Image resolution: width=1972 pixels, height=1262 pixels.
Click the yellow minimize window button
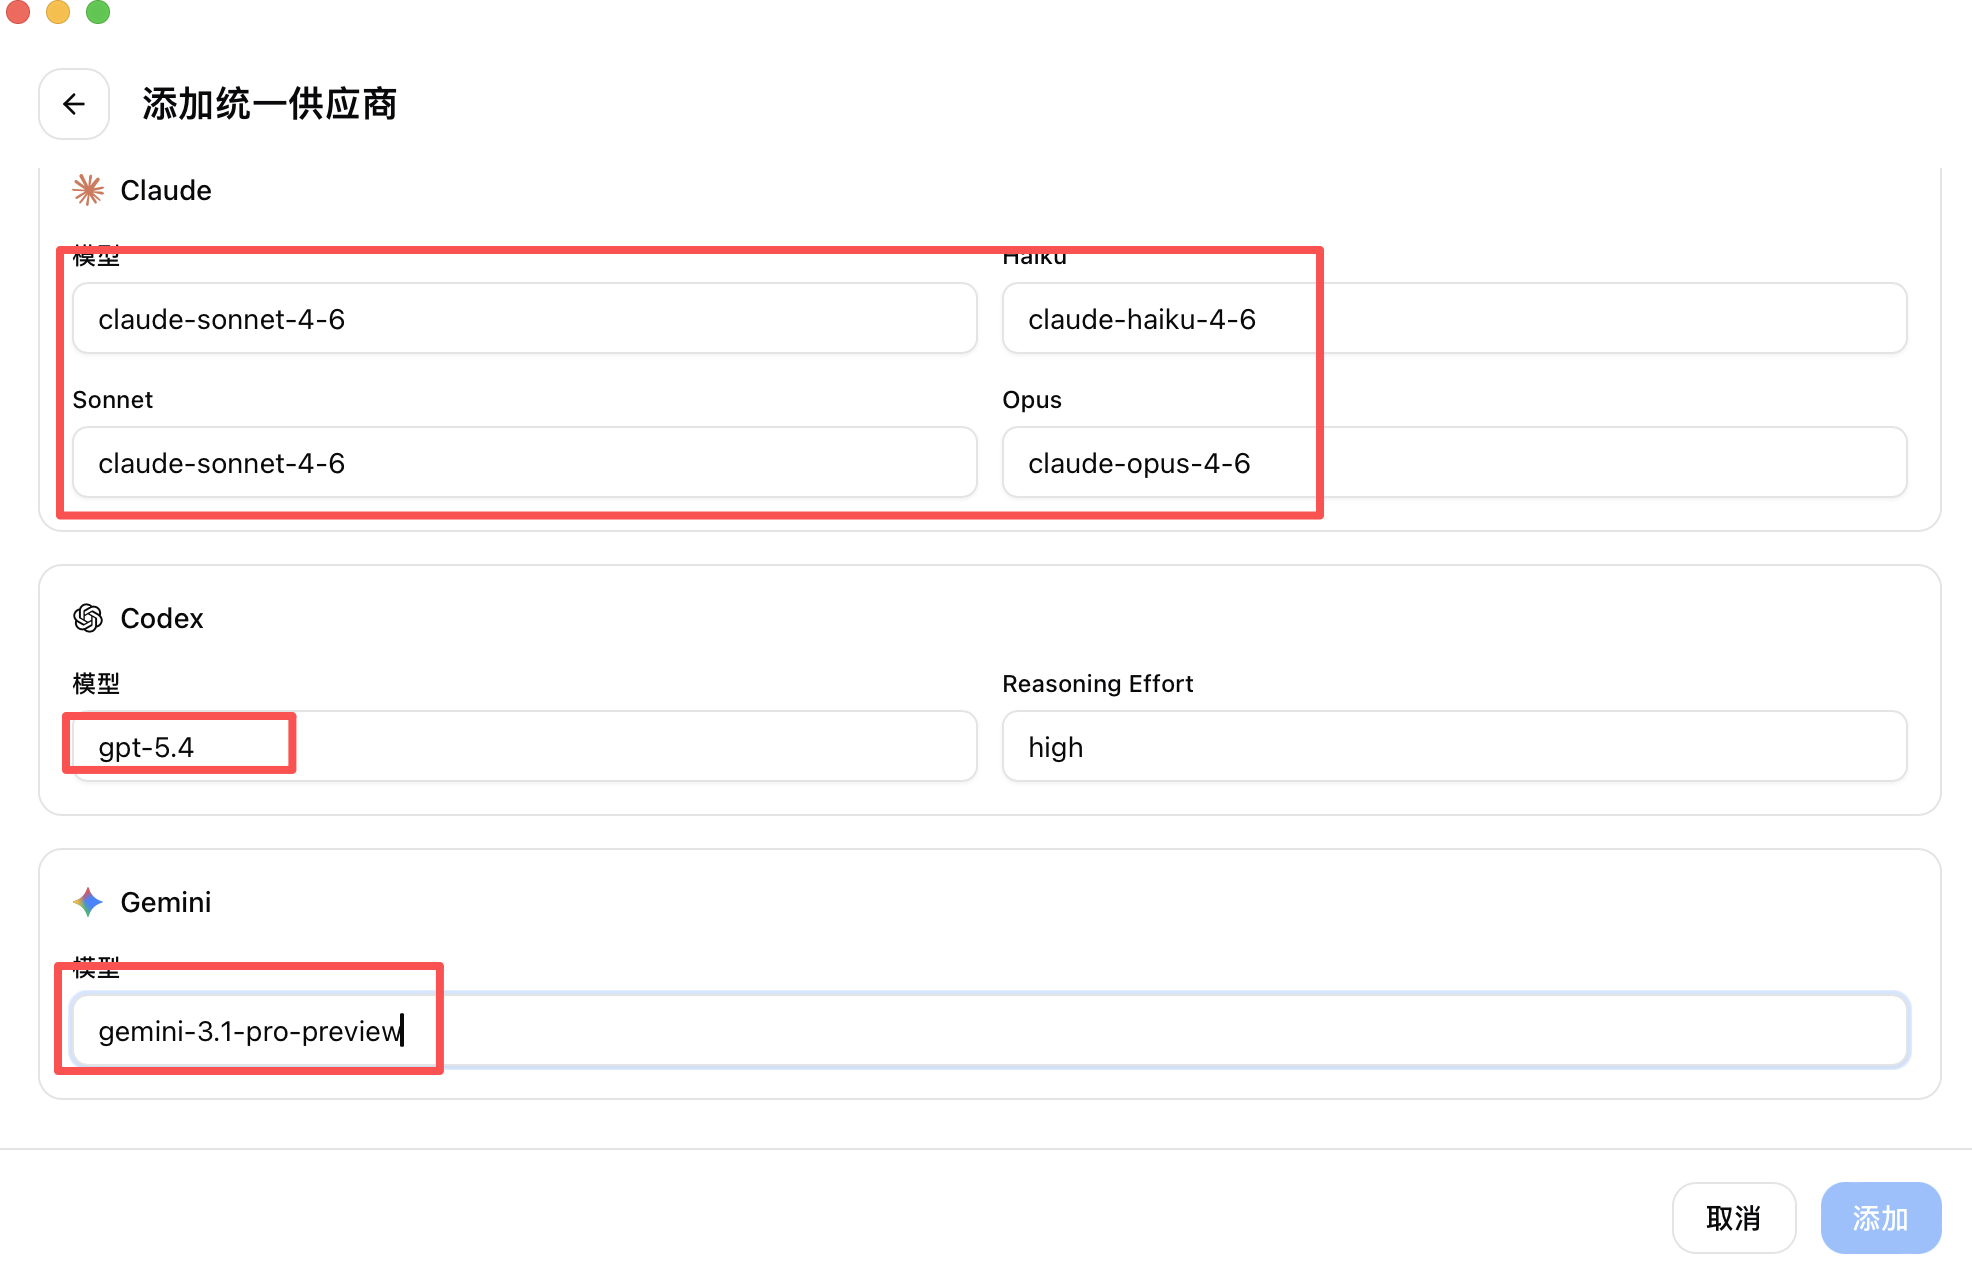click(58, 11)
